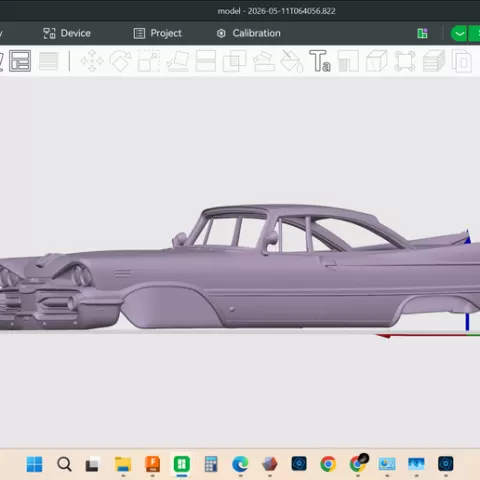Activate the Lay on Face tool
This screenshot has width=480, height=480.
[x=178, y=61]
